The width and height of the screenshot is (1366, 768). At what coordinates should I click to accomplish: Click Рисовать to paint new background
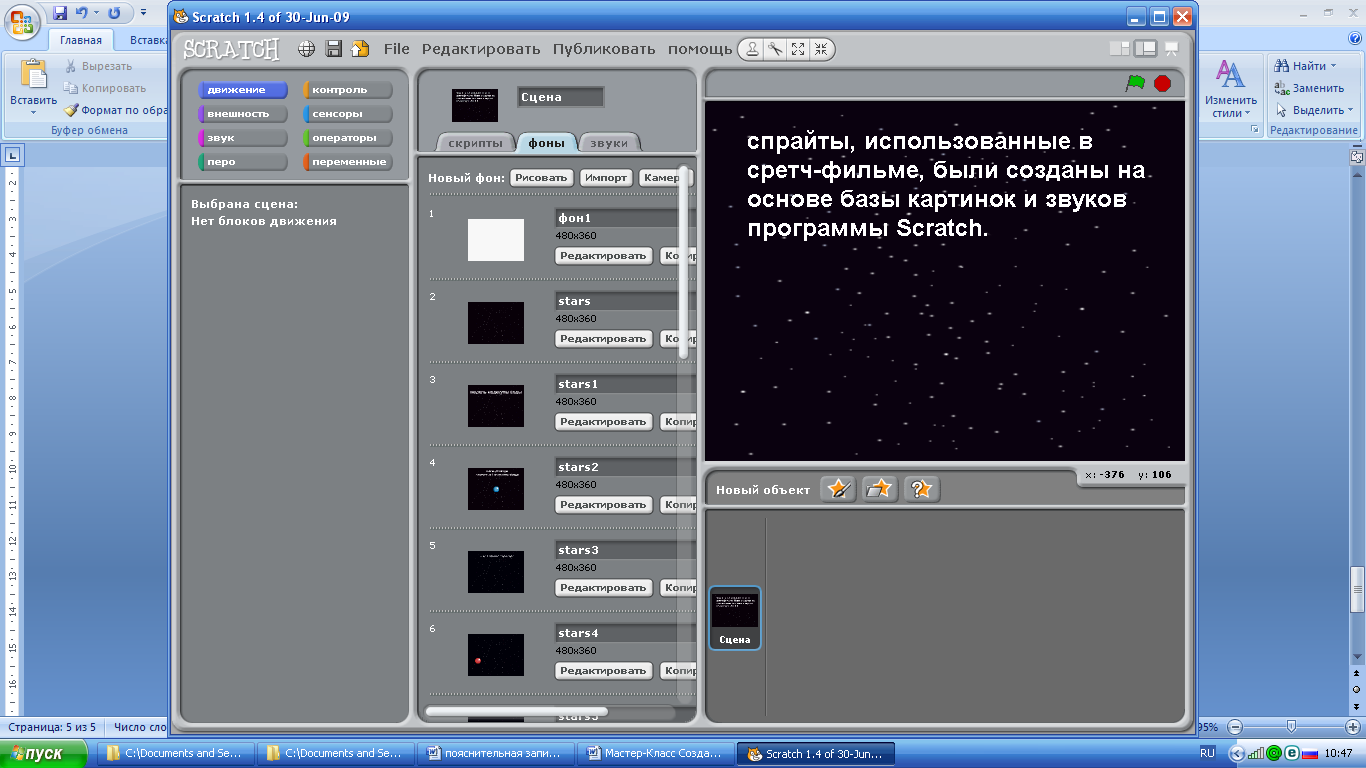point(541,178)
